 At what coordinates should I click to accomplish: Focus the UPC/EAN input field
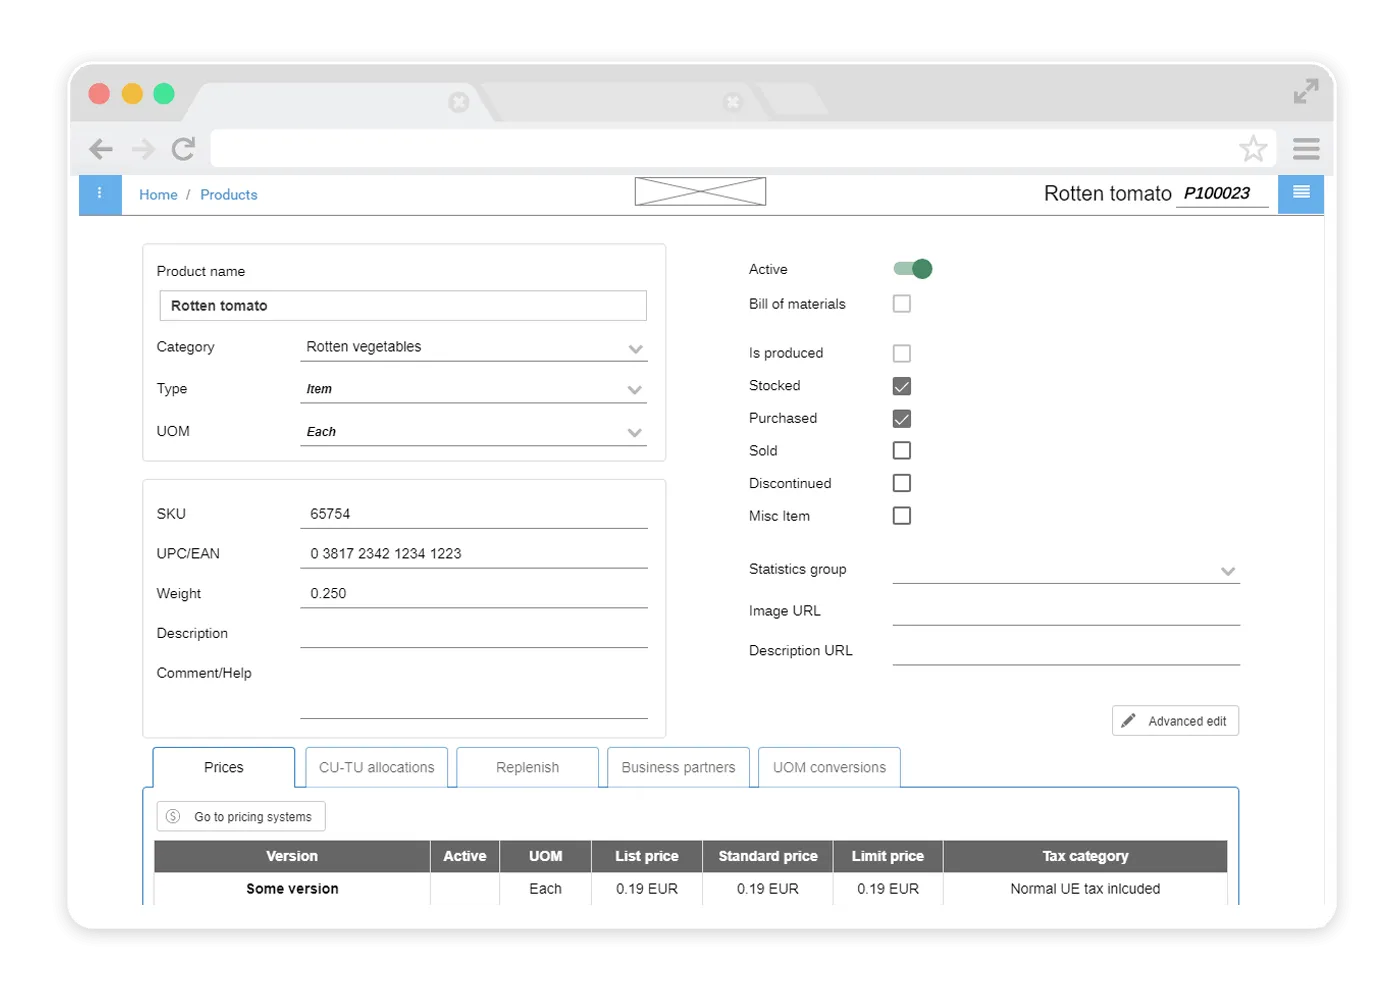[474, 554]
